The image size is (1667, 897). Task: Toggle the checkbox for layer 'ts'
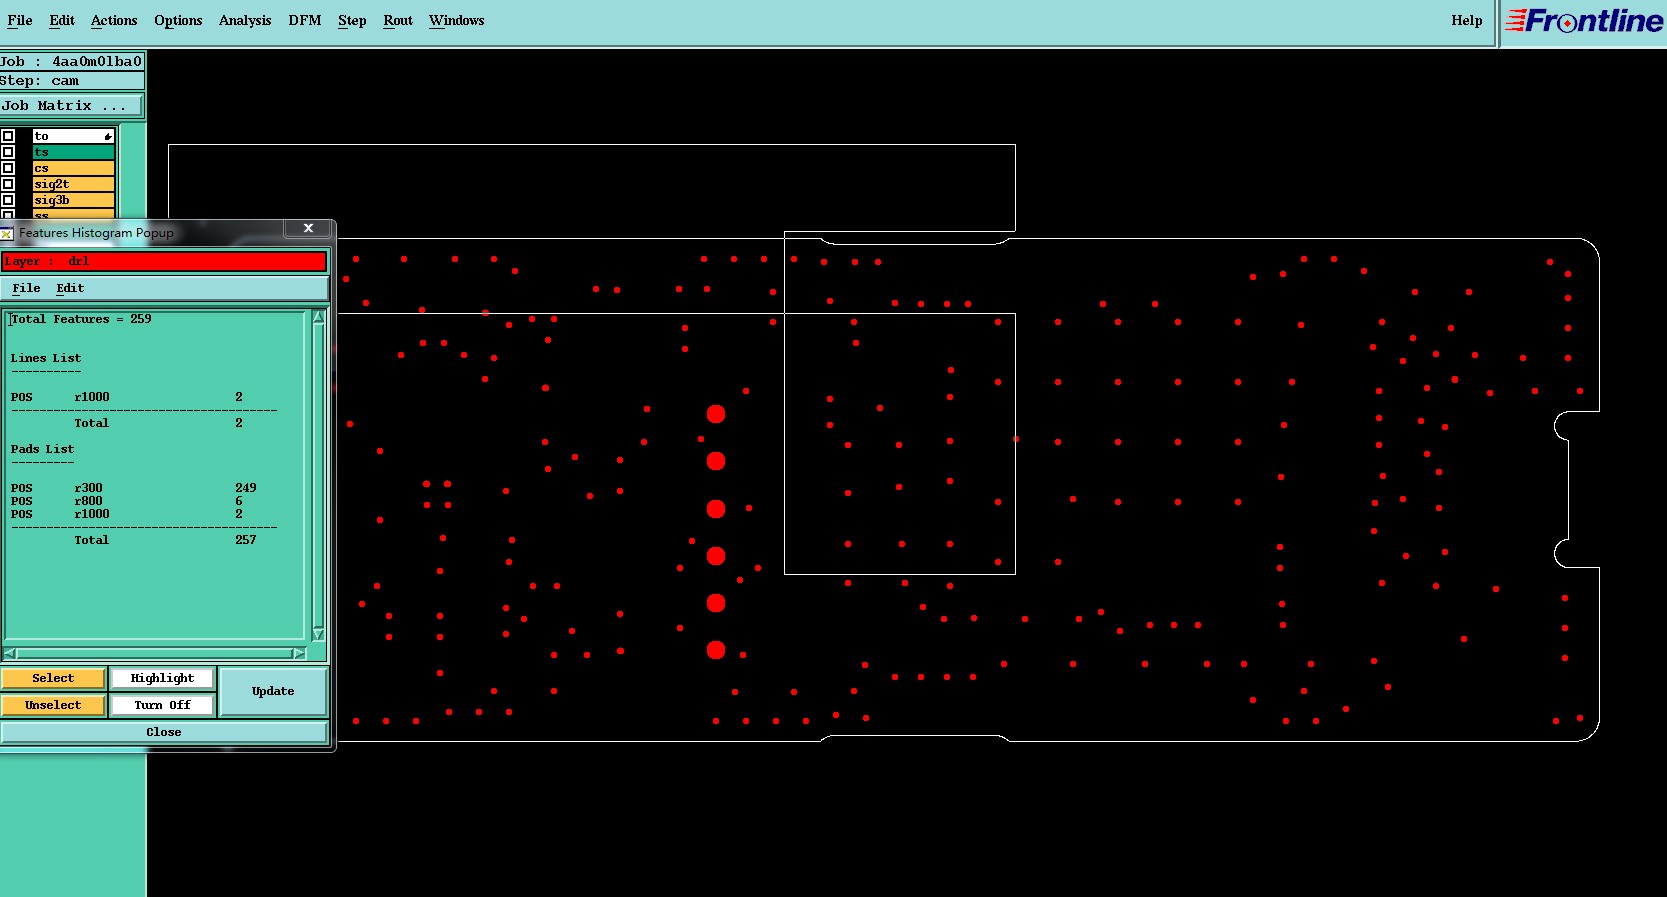point(8,152)
